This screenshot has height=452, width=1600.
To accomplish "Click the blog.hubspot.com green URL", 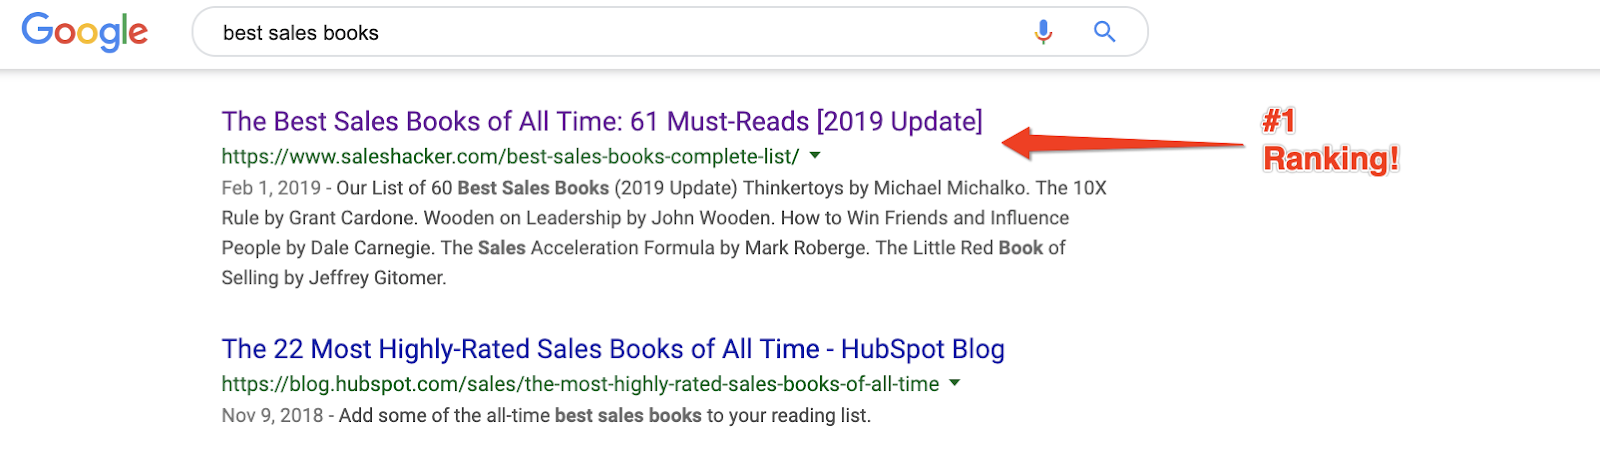I will point(580,384).
